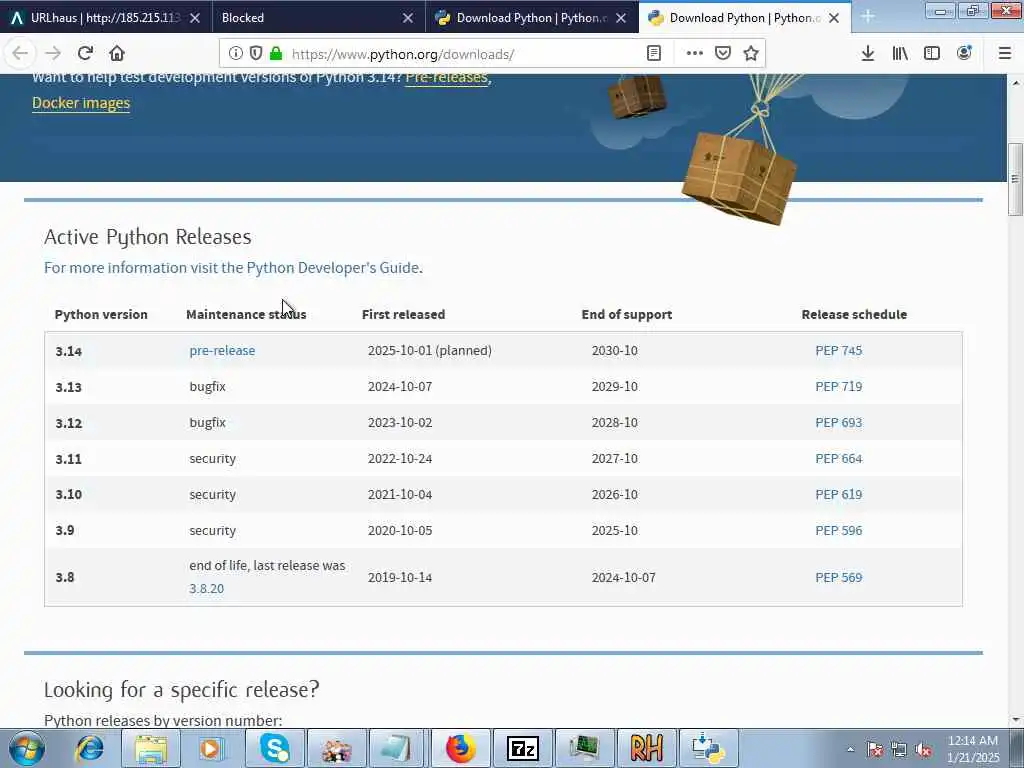Image resolution: width=1024 pixels, height=768 pixels.
Task: Click the browser forward arrow
Action: click(53, 54)
